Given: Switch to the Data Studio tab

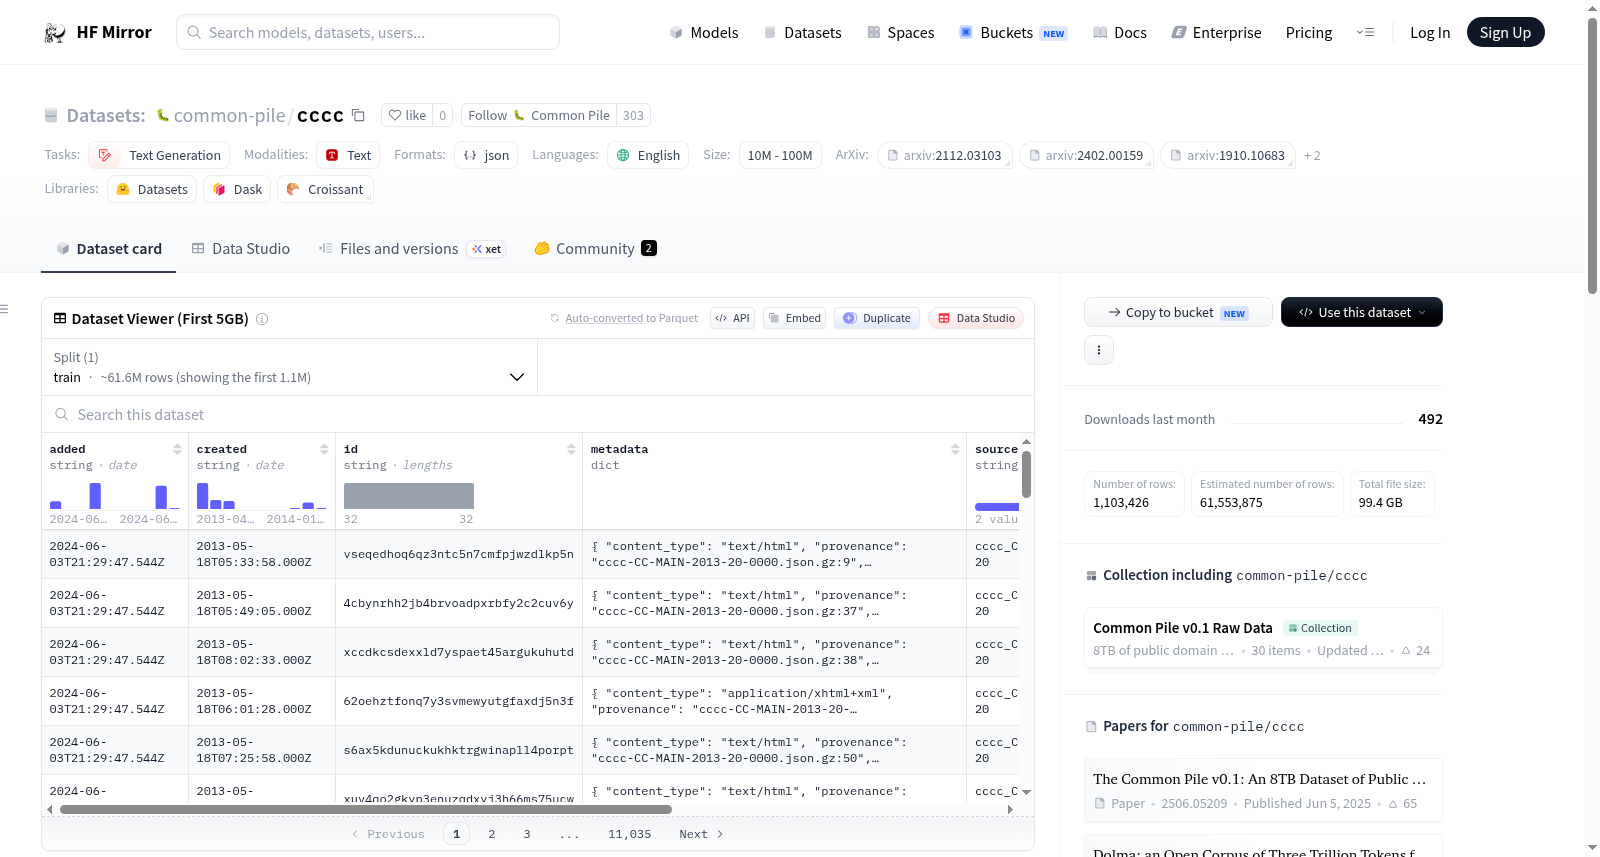Looking at the screenshot, I should point(241,249).
